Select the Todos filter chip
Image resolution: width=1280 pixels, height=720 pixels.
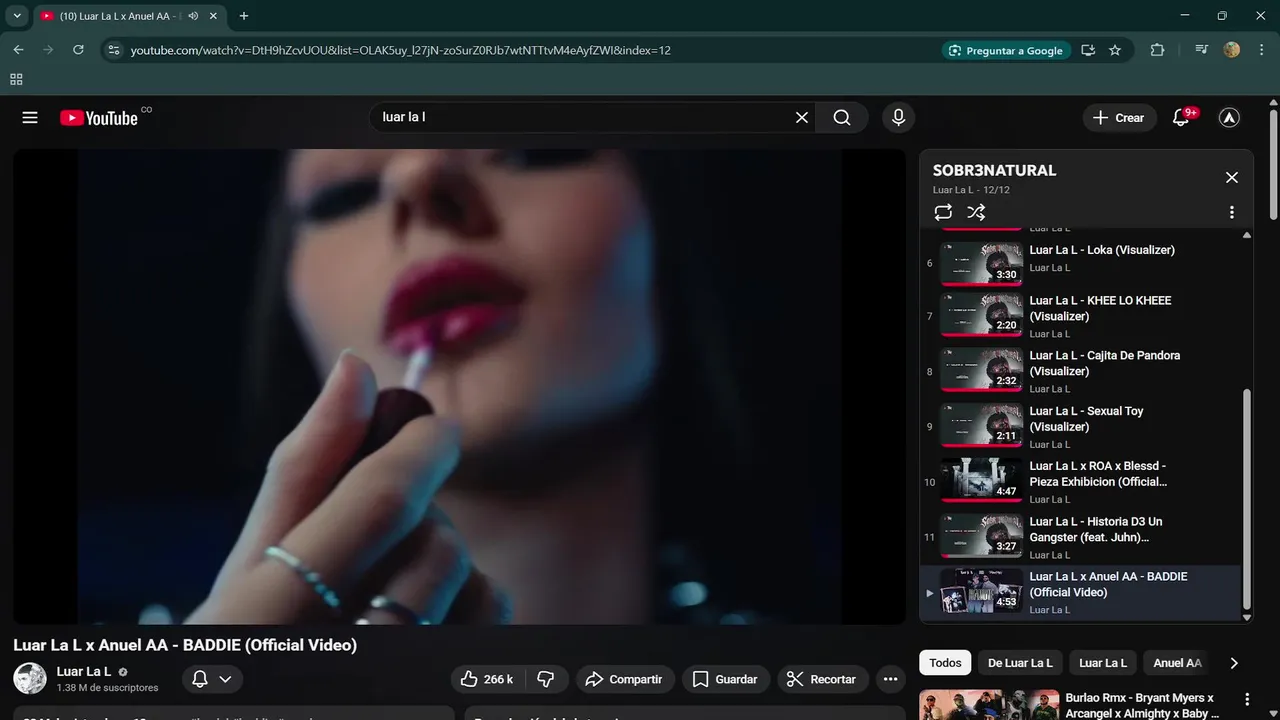(x=945, y=663)
